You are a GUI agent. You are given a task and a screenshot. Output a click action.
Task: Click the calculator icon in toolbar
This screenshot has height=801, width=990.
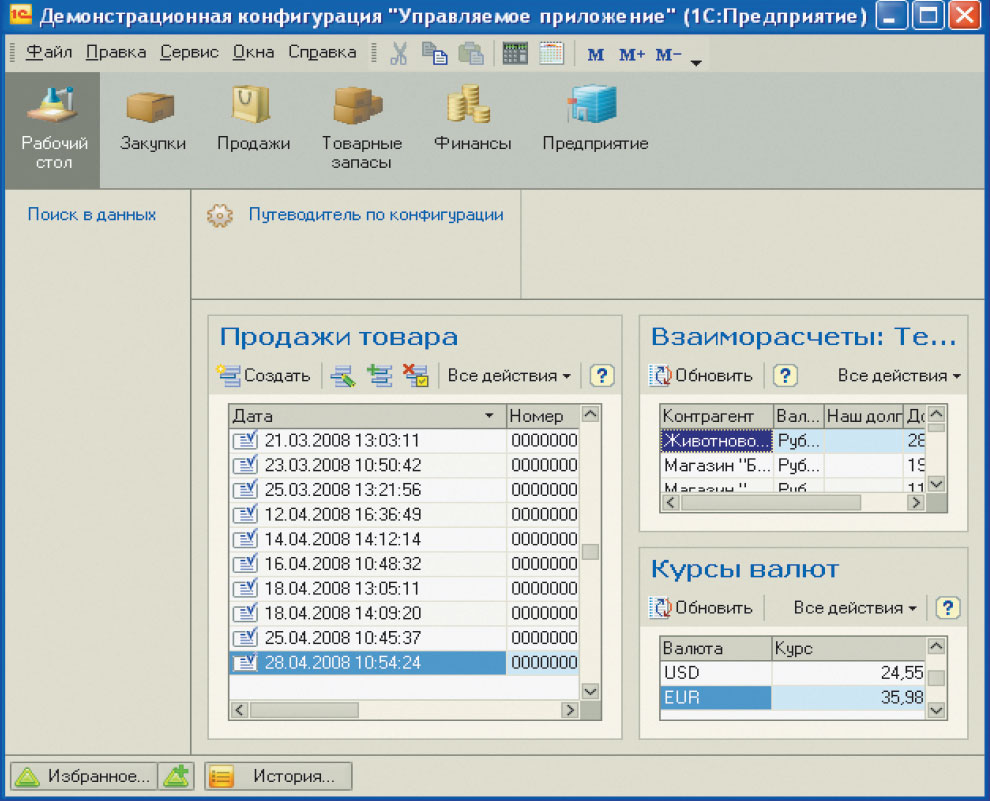click(515, 54)
